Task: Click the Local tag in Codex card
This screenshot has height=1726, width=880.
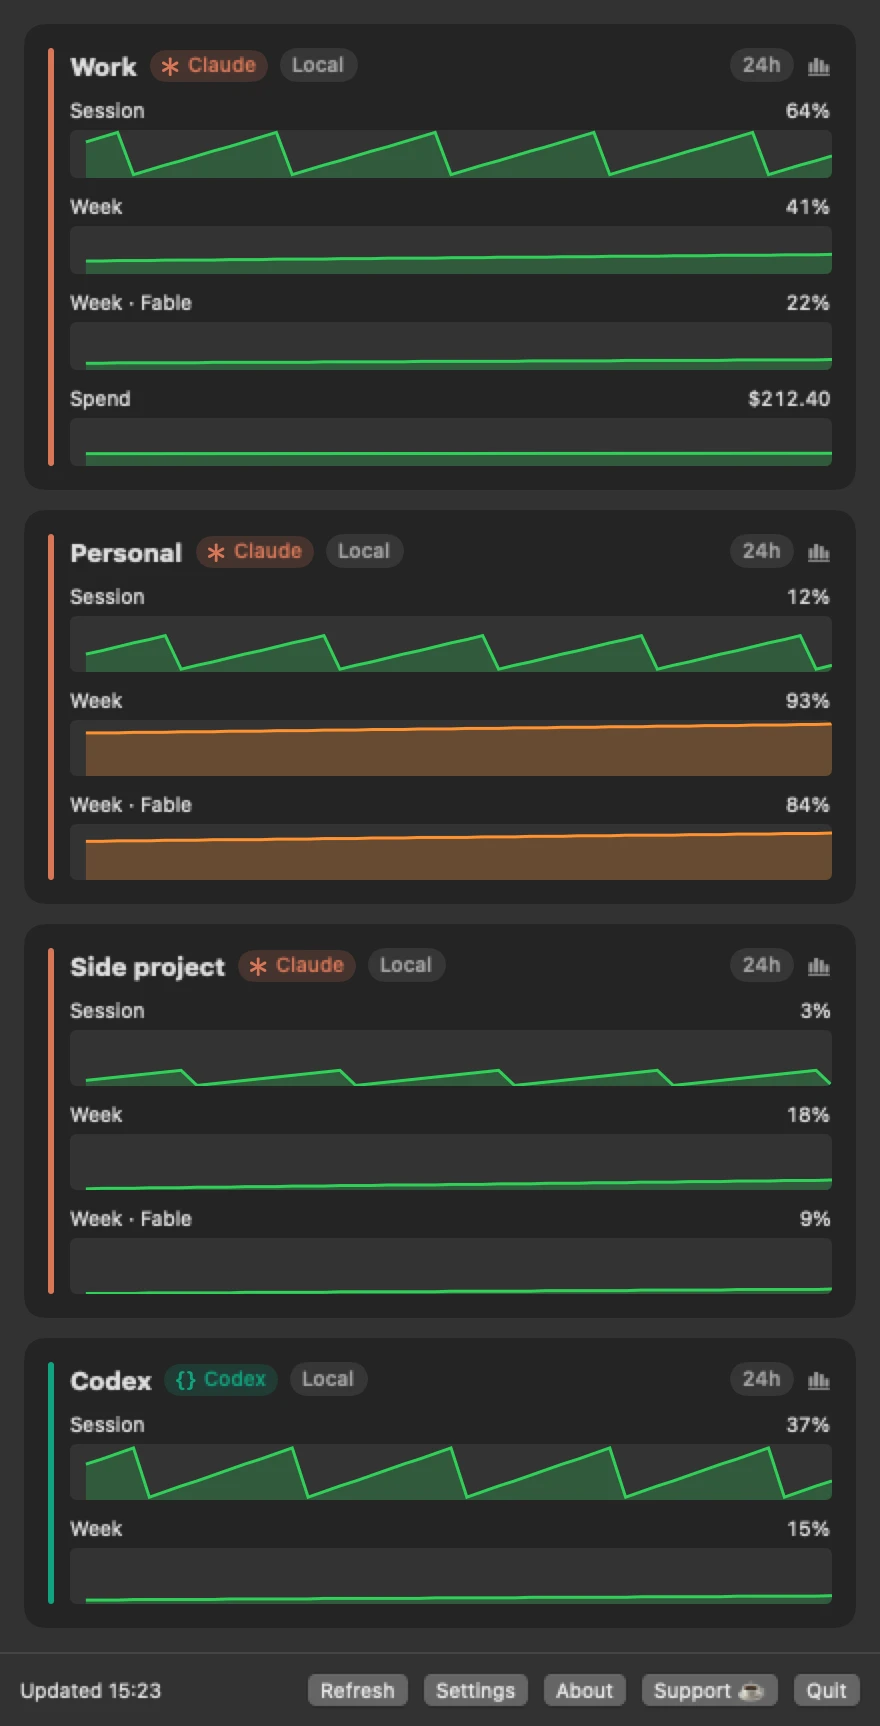Action: [328, 1379]
